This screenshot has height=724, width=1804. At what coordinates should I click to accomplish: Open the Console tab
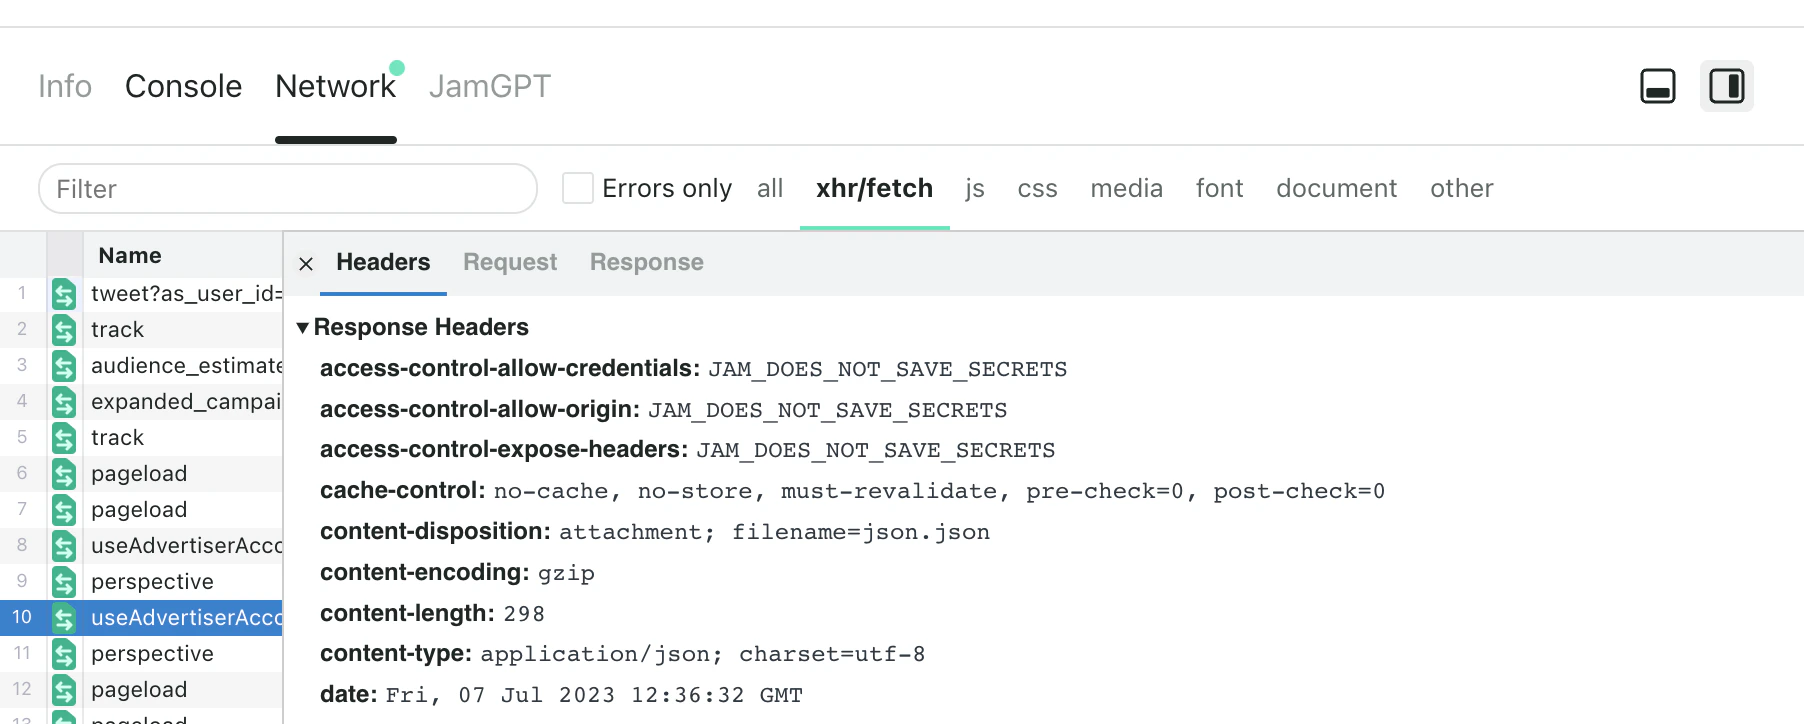coord(183,86)
